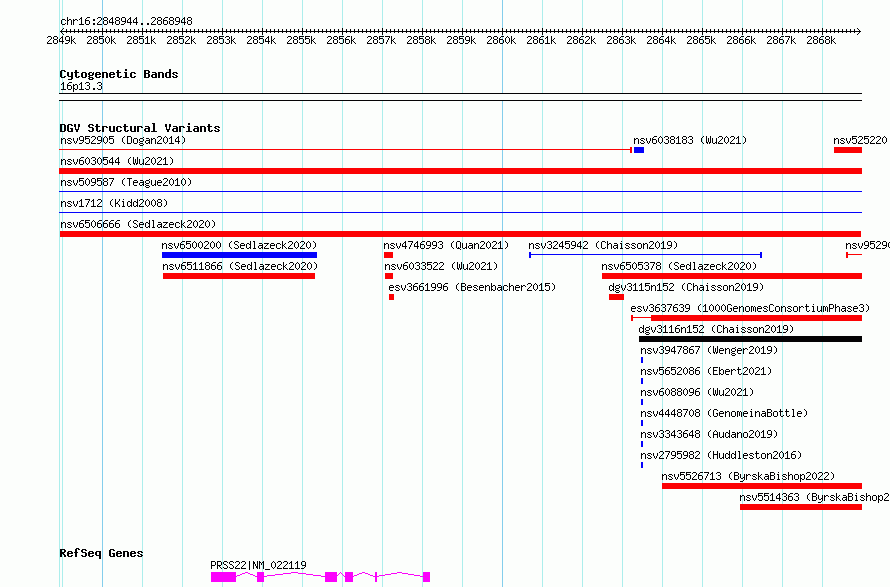Open variant label nsv6500200 (Sedlazeck2020)

(x=239, y=245)
